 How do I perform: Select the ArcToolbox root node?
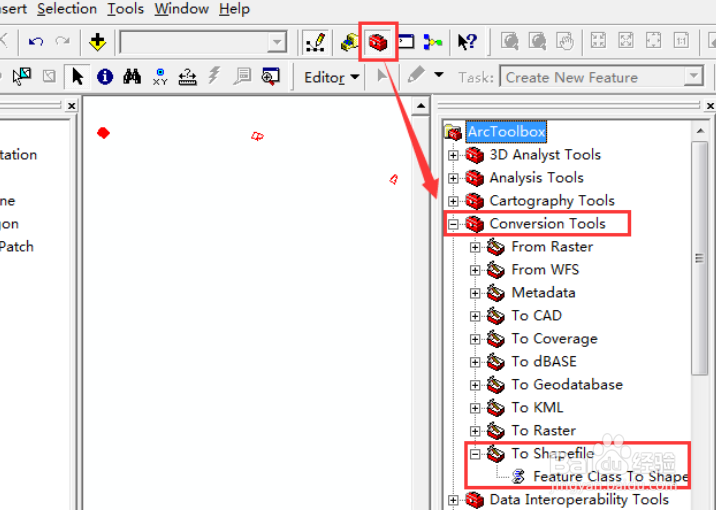click(x=506, y=132)
